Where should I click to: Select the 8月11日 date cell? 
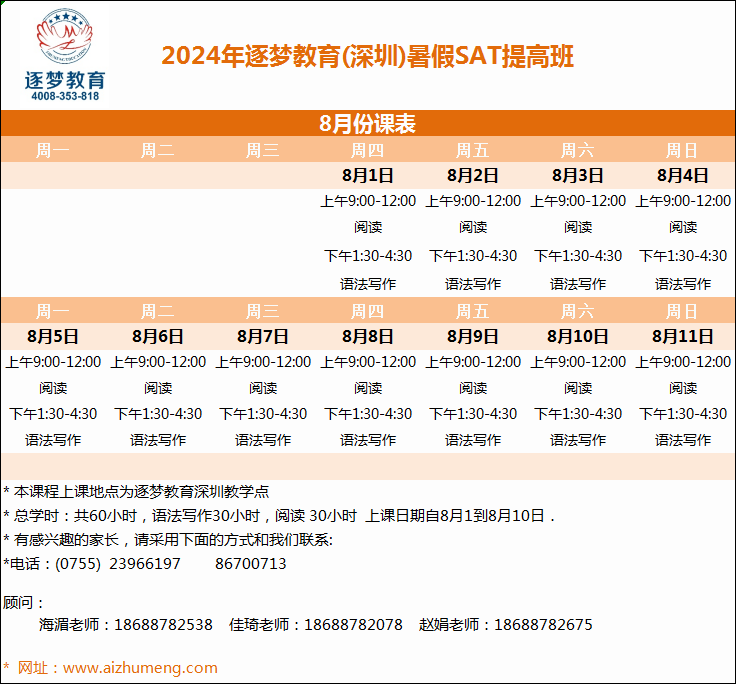[683, 337]
